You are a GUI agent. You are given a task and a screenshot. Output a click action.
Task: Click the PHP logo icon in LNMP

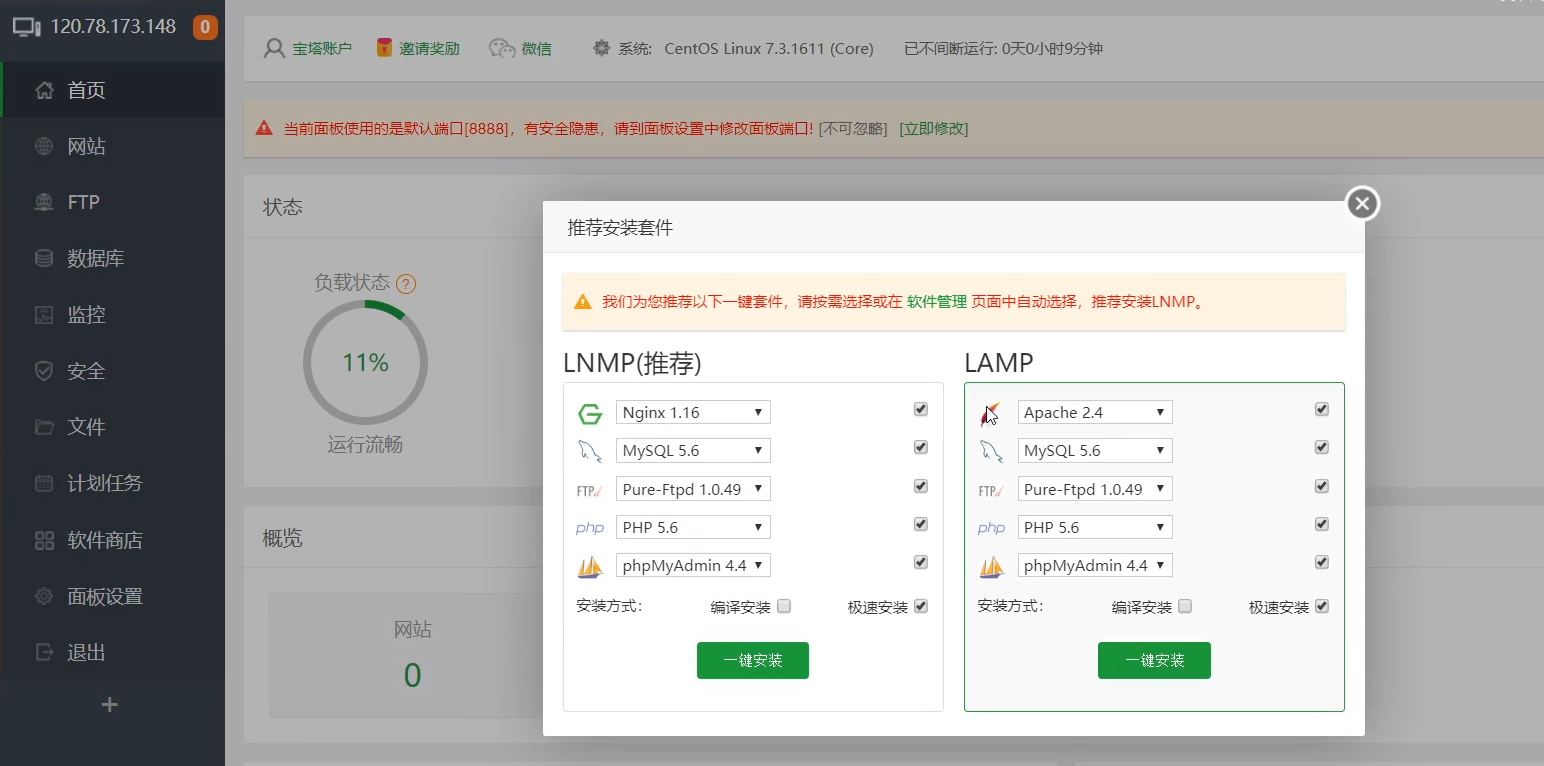click(x=590, y=528)
